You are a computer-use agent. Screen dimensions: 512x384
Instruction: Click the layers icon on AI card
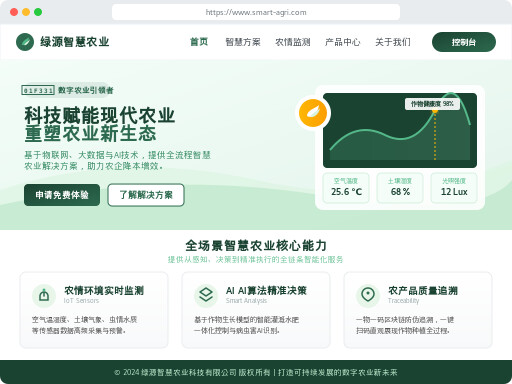206,295
